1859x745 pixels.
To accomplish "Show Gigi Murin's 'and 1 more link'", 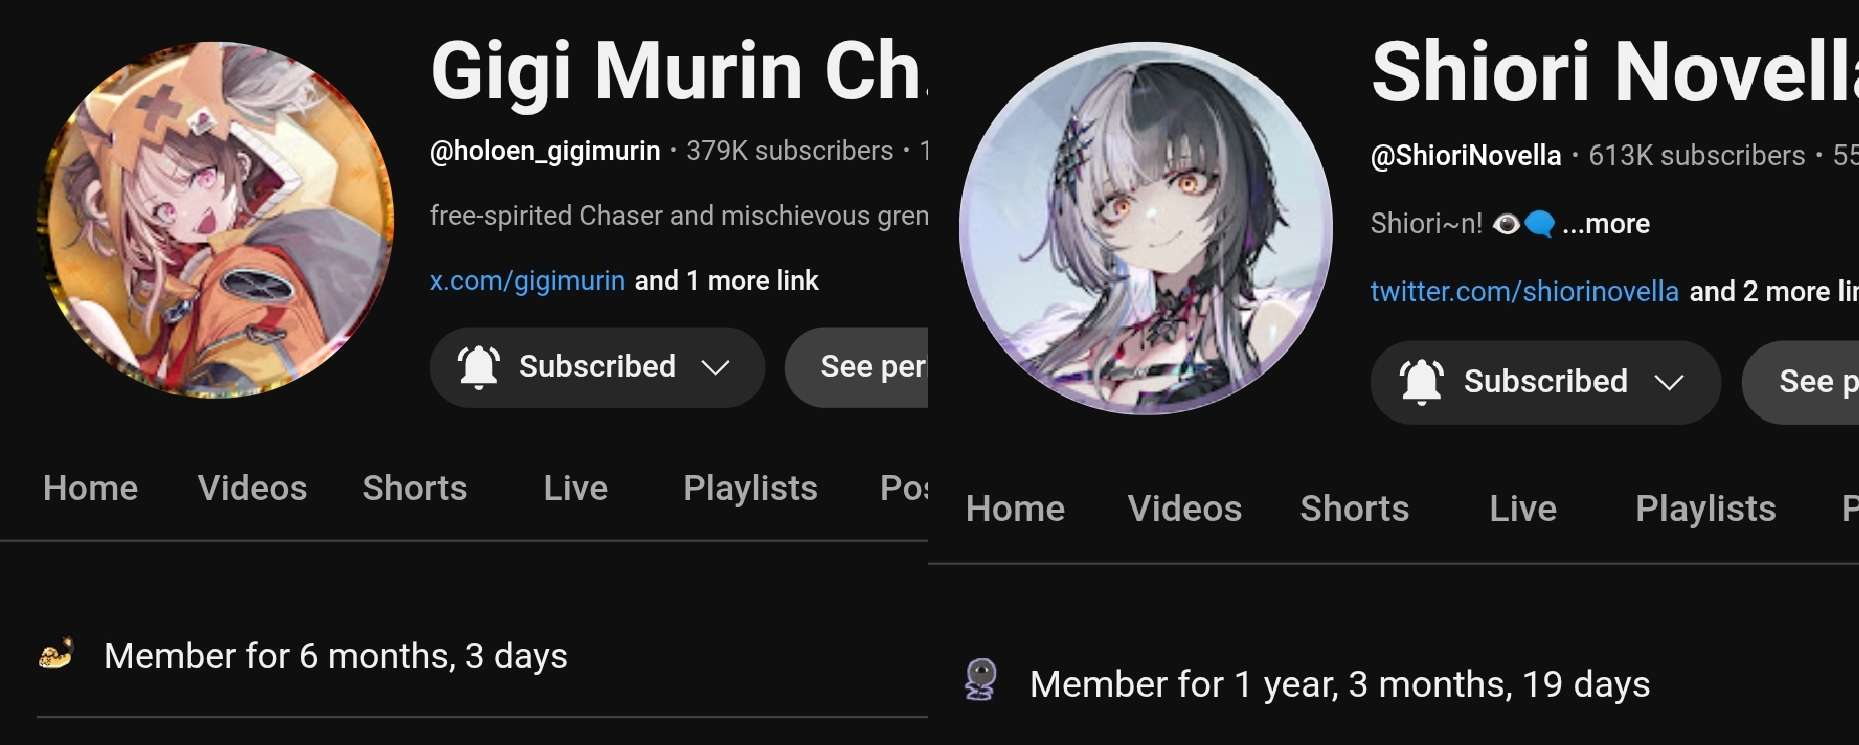I will [726, 281].
